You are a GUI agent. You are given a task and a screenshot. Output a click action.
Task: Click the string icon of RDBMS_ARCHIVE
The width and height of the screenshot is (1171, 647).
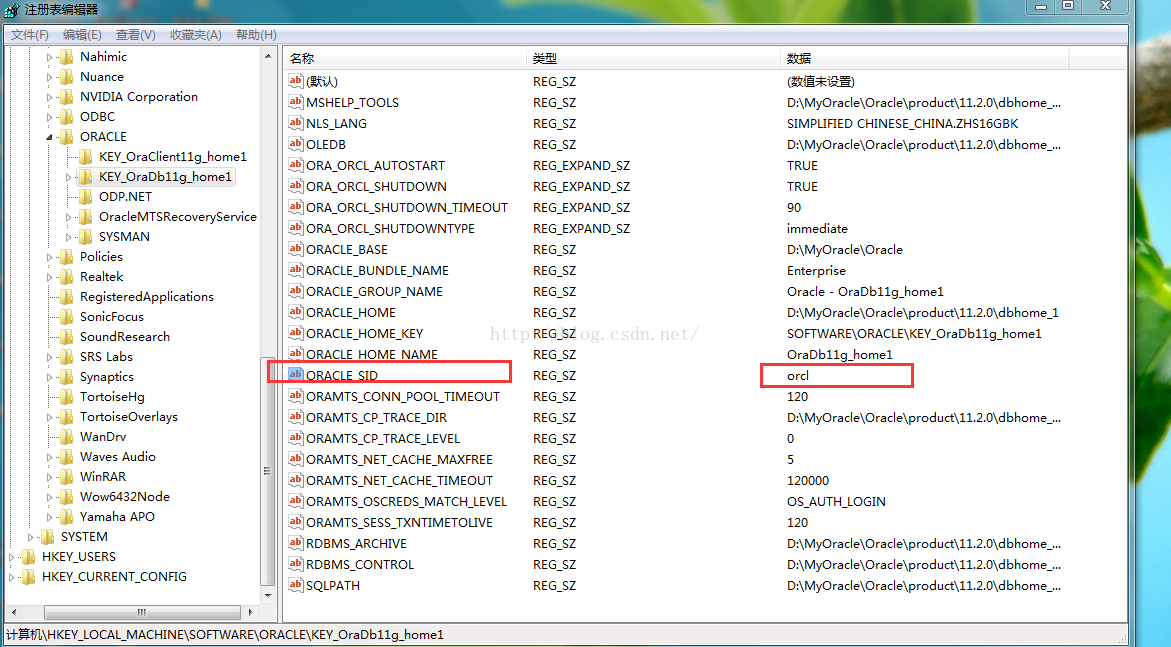[x=296, y=542]
